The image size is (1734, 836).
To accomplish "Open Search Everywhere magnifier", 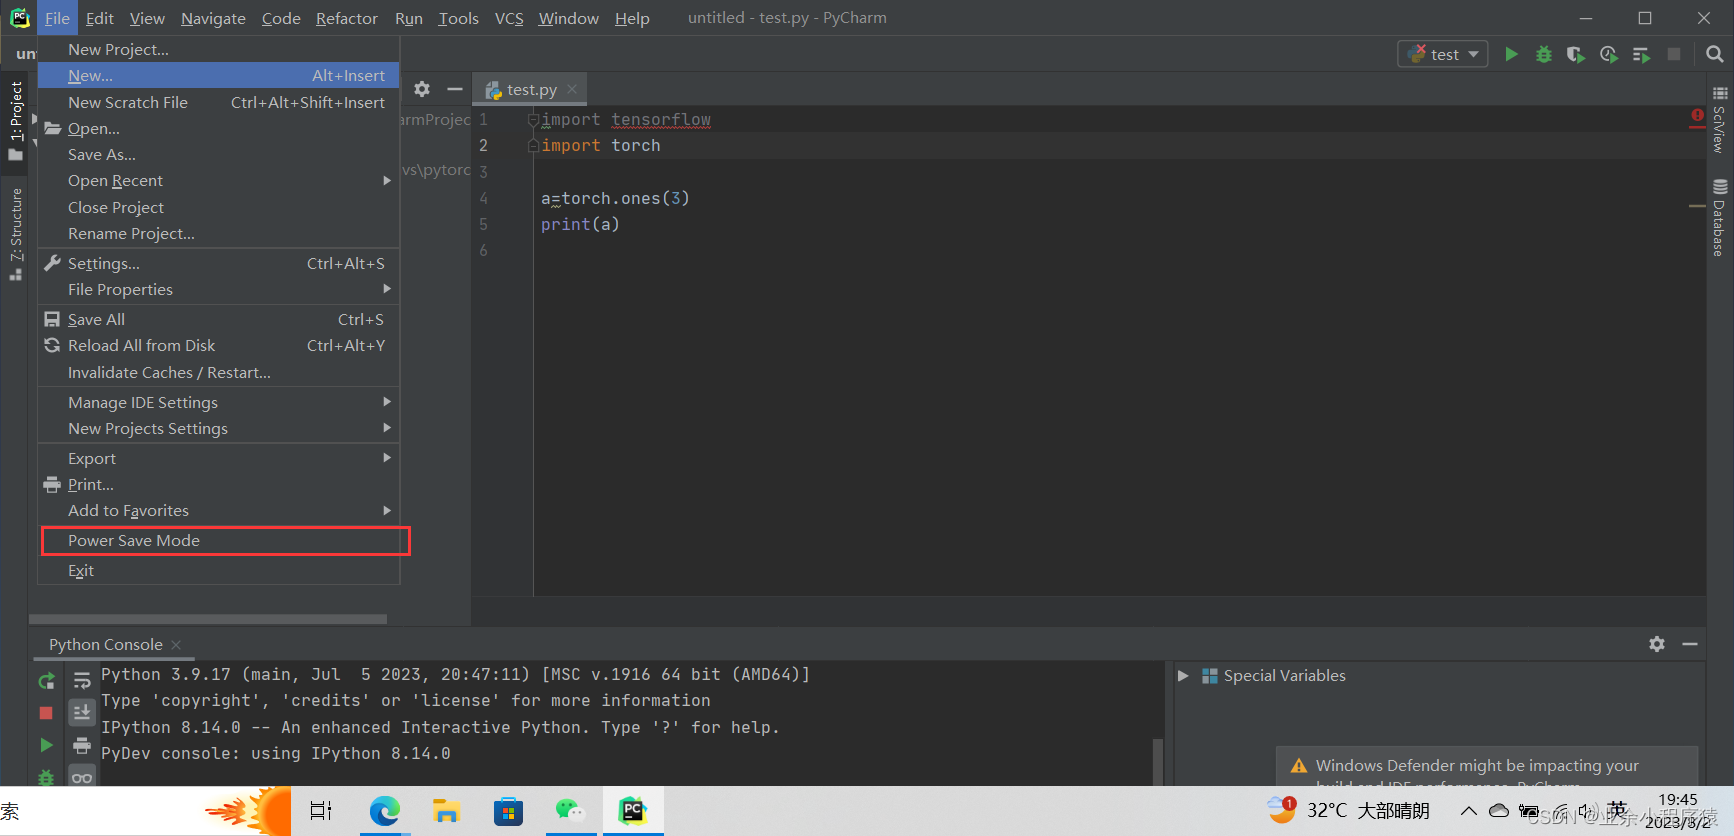I will coord(1714,54).
